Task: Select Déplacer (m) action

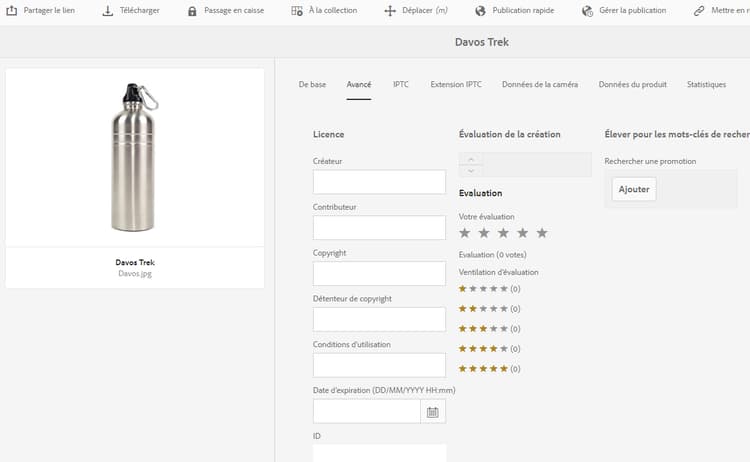Action: pyautogui.click(x=425, y=11)
